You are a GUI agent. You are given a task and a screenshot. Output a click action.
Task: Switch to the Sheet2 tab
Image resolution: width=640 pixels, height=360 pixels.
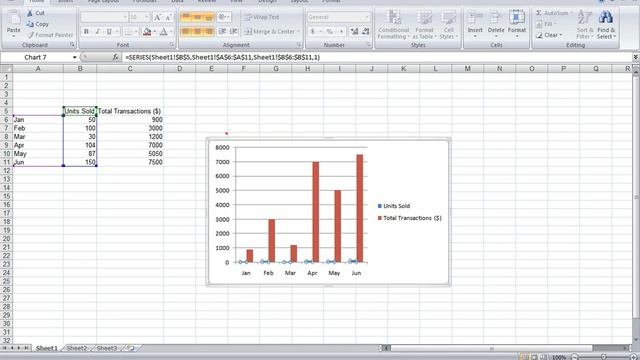[x=77, y=348]
